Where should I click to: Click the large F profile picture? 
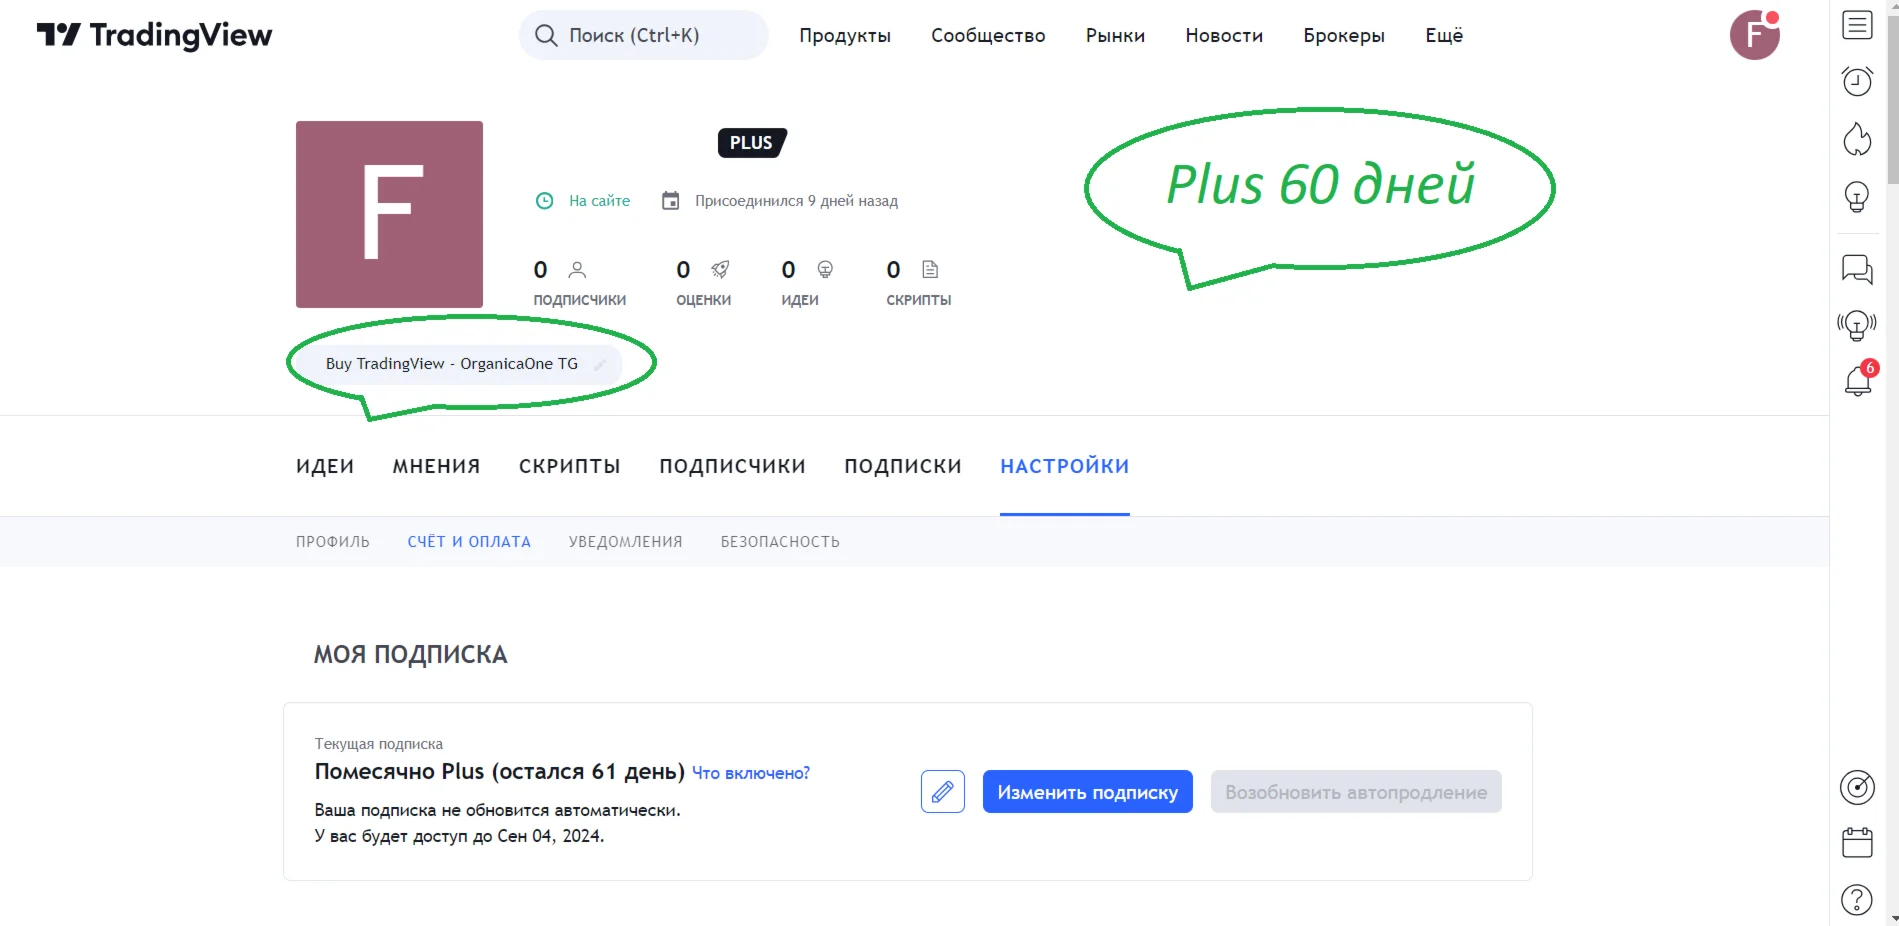389,214
